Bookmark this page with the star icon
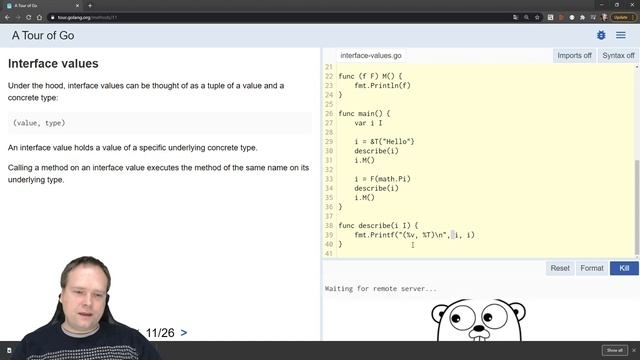This screenshot has height=360, width=640. click(x=537, y=18)
